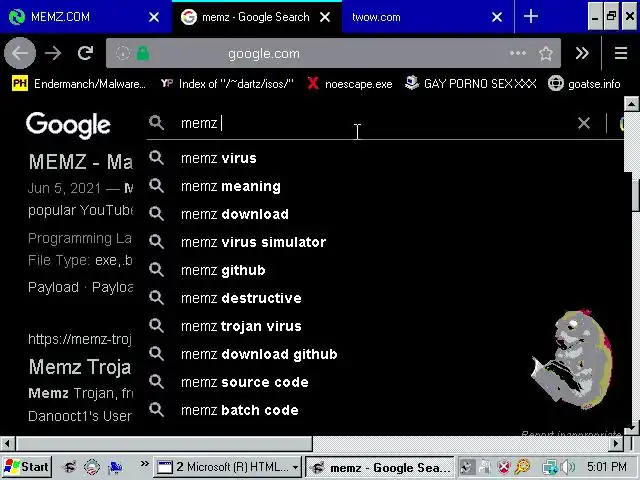The height and width of the screenshot is (480, 640).
Task: Select the memz - Google Sea... taskbar button
Action: [380, 467]
